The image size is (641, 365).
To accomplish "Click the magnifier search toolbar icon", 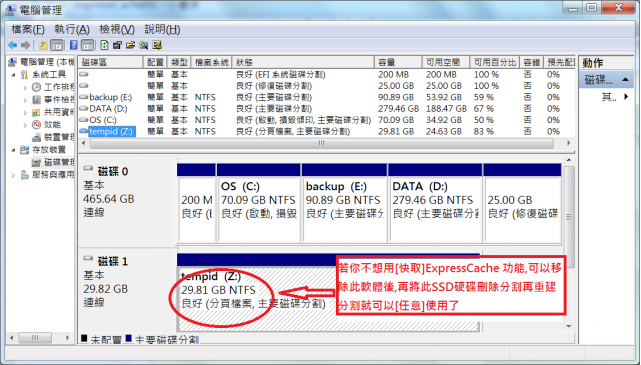I will coord(143,45).
